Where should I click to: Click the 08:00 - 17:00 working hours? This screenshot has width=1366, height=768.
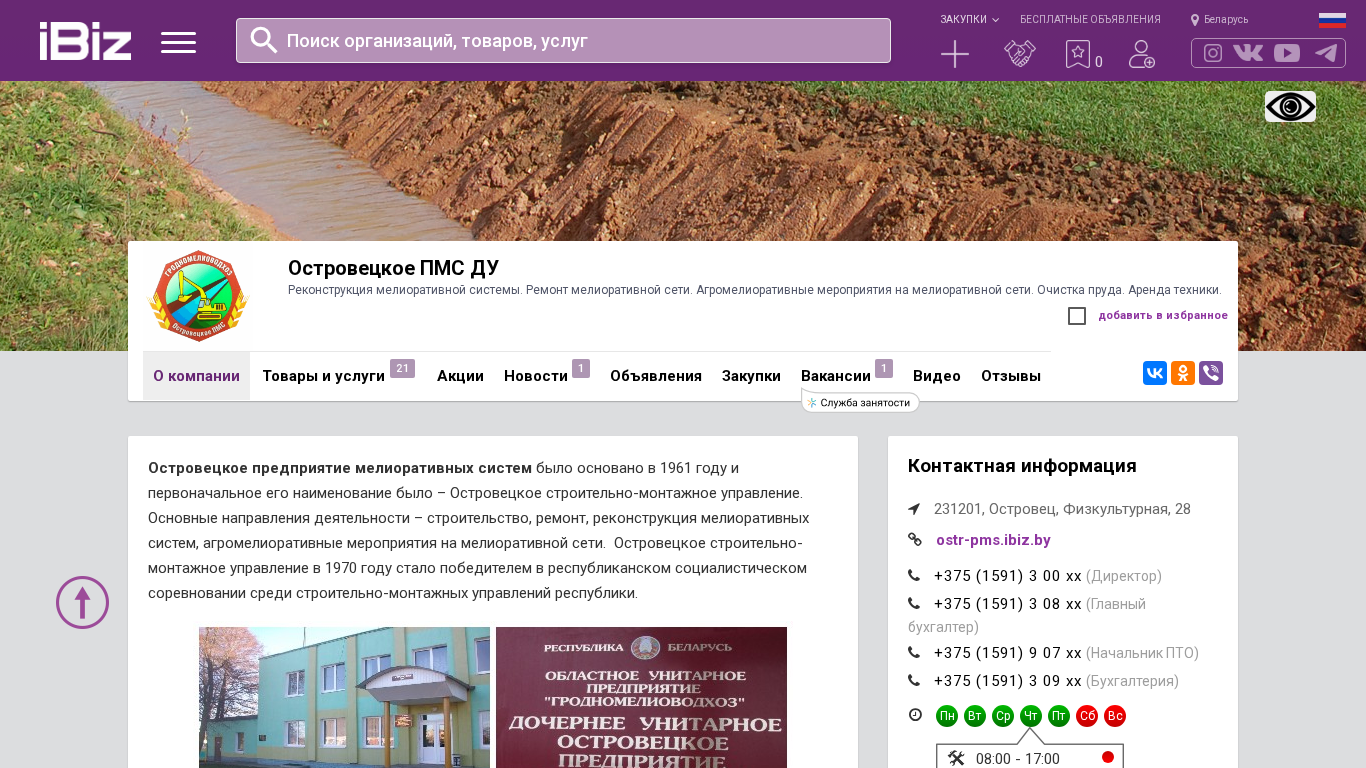coord(1018,759)
